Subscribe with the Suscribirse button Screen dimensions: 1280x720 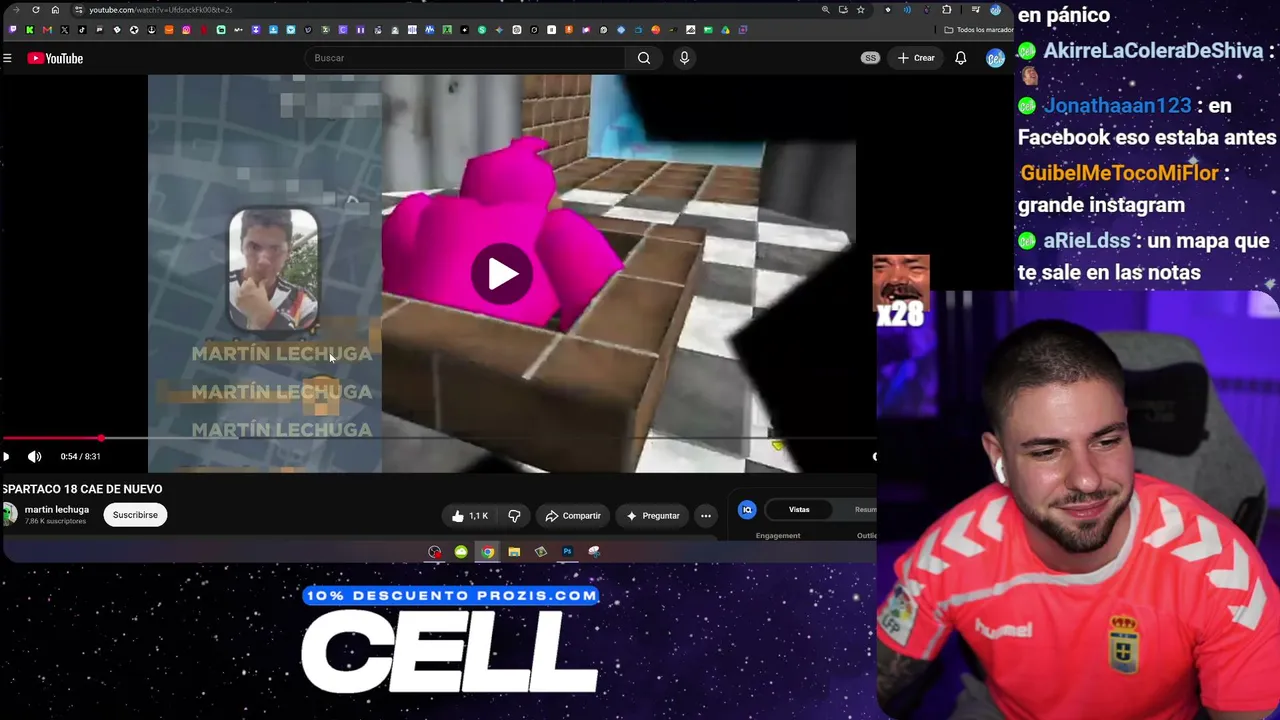pos(135,515)
